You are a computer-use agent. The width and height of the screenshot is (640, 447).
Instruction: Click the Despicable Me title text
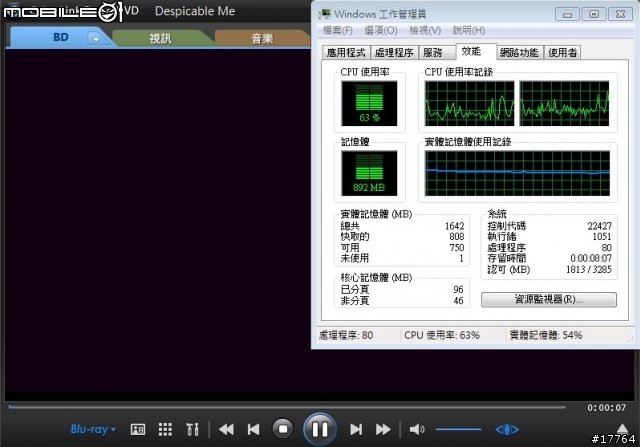click(195, 11)
